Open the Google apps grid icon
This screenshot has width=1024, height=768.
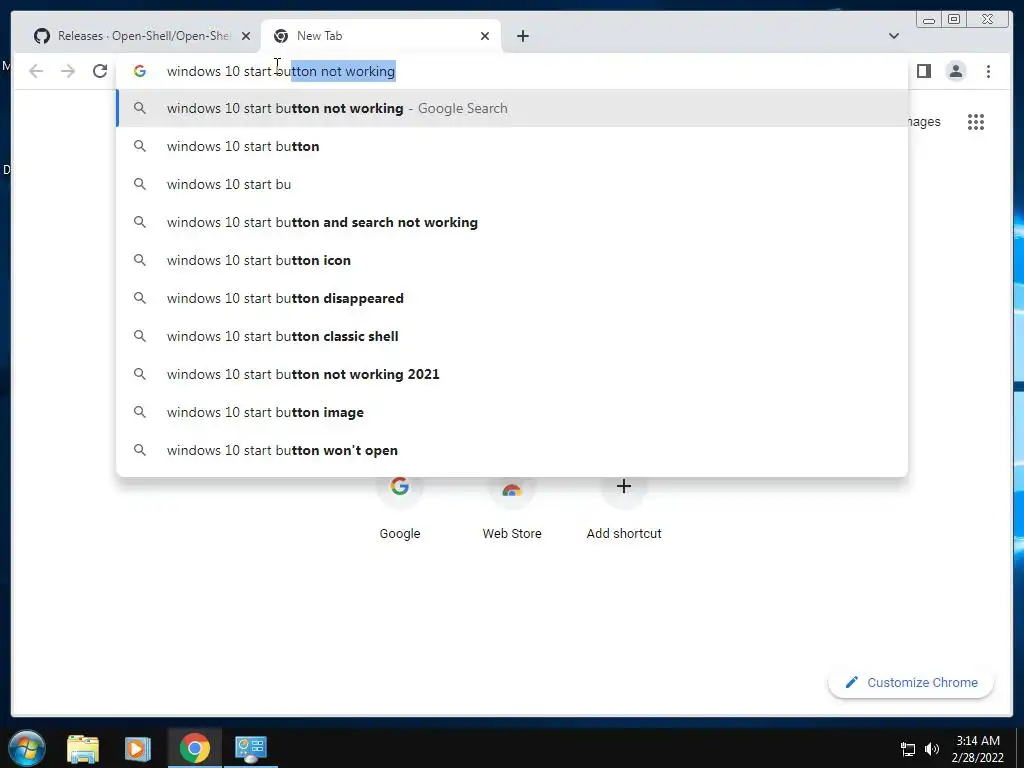[976, 122]
